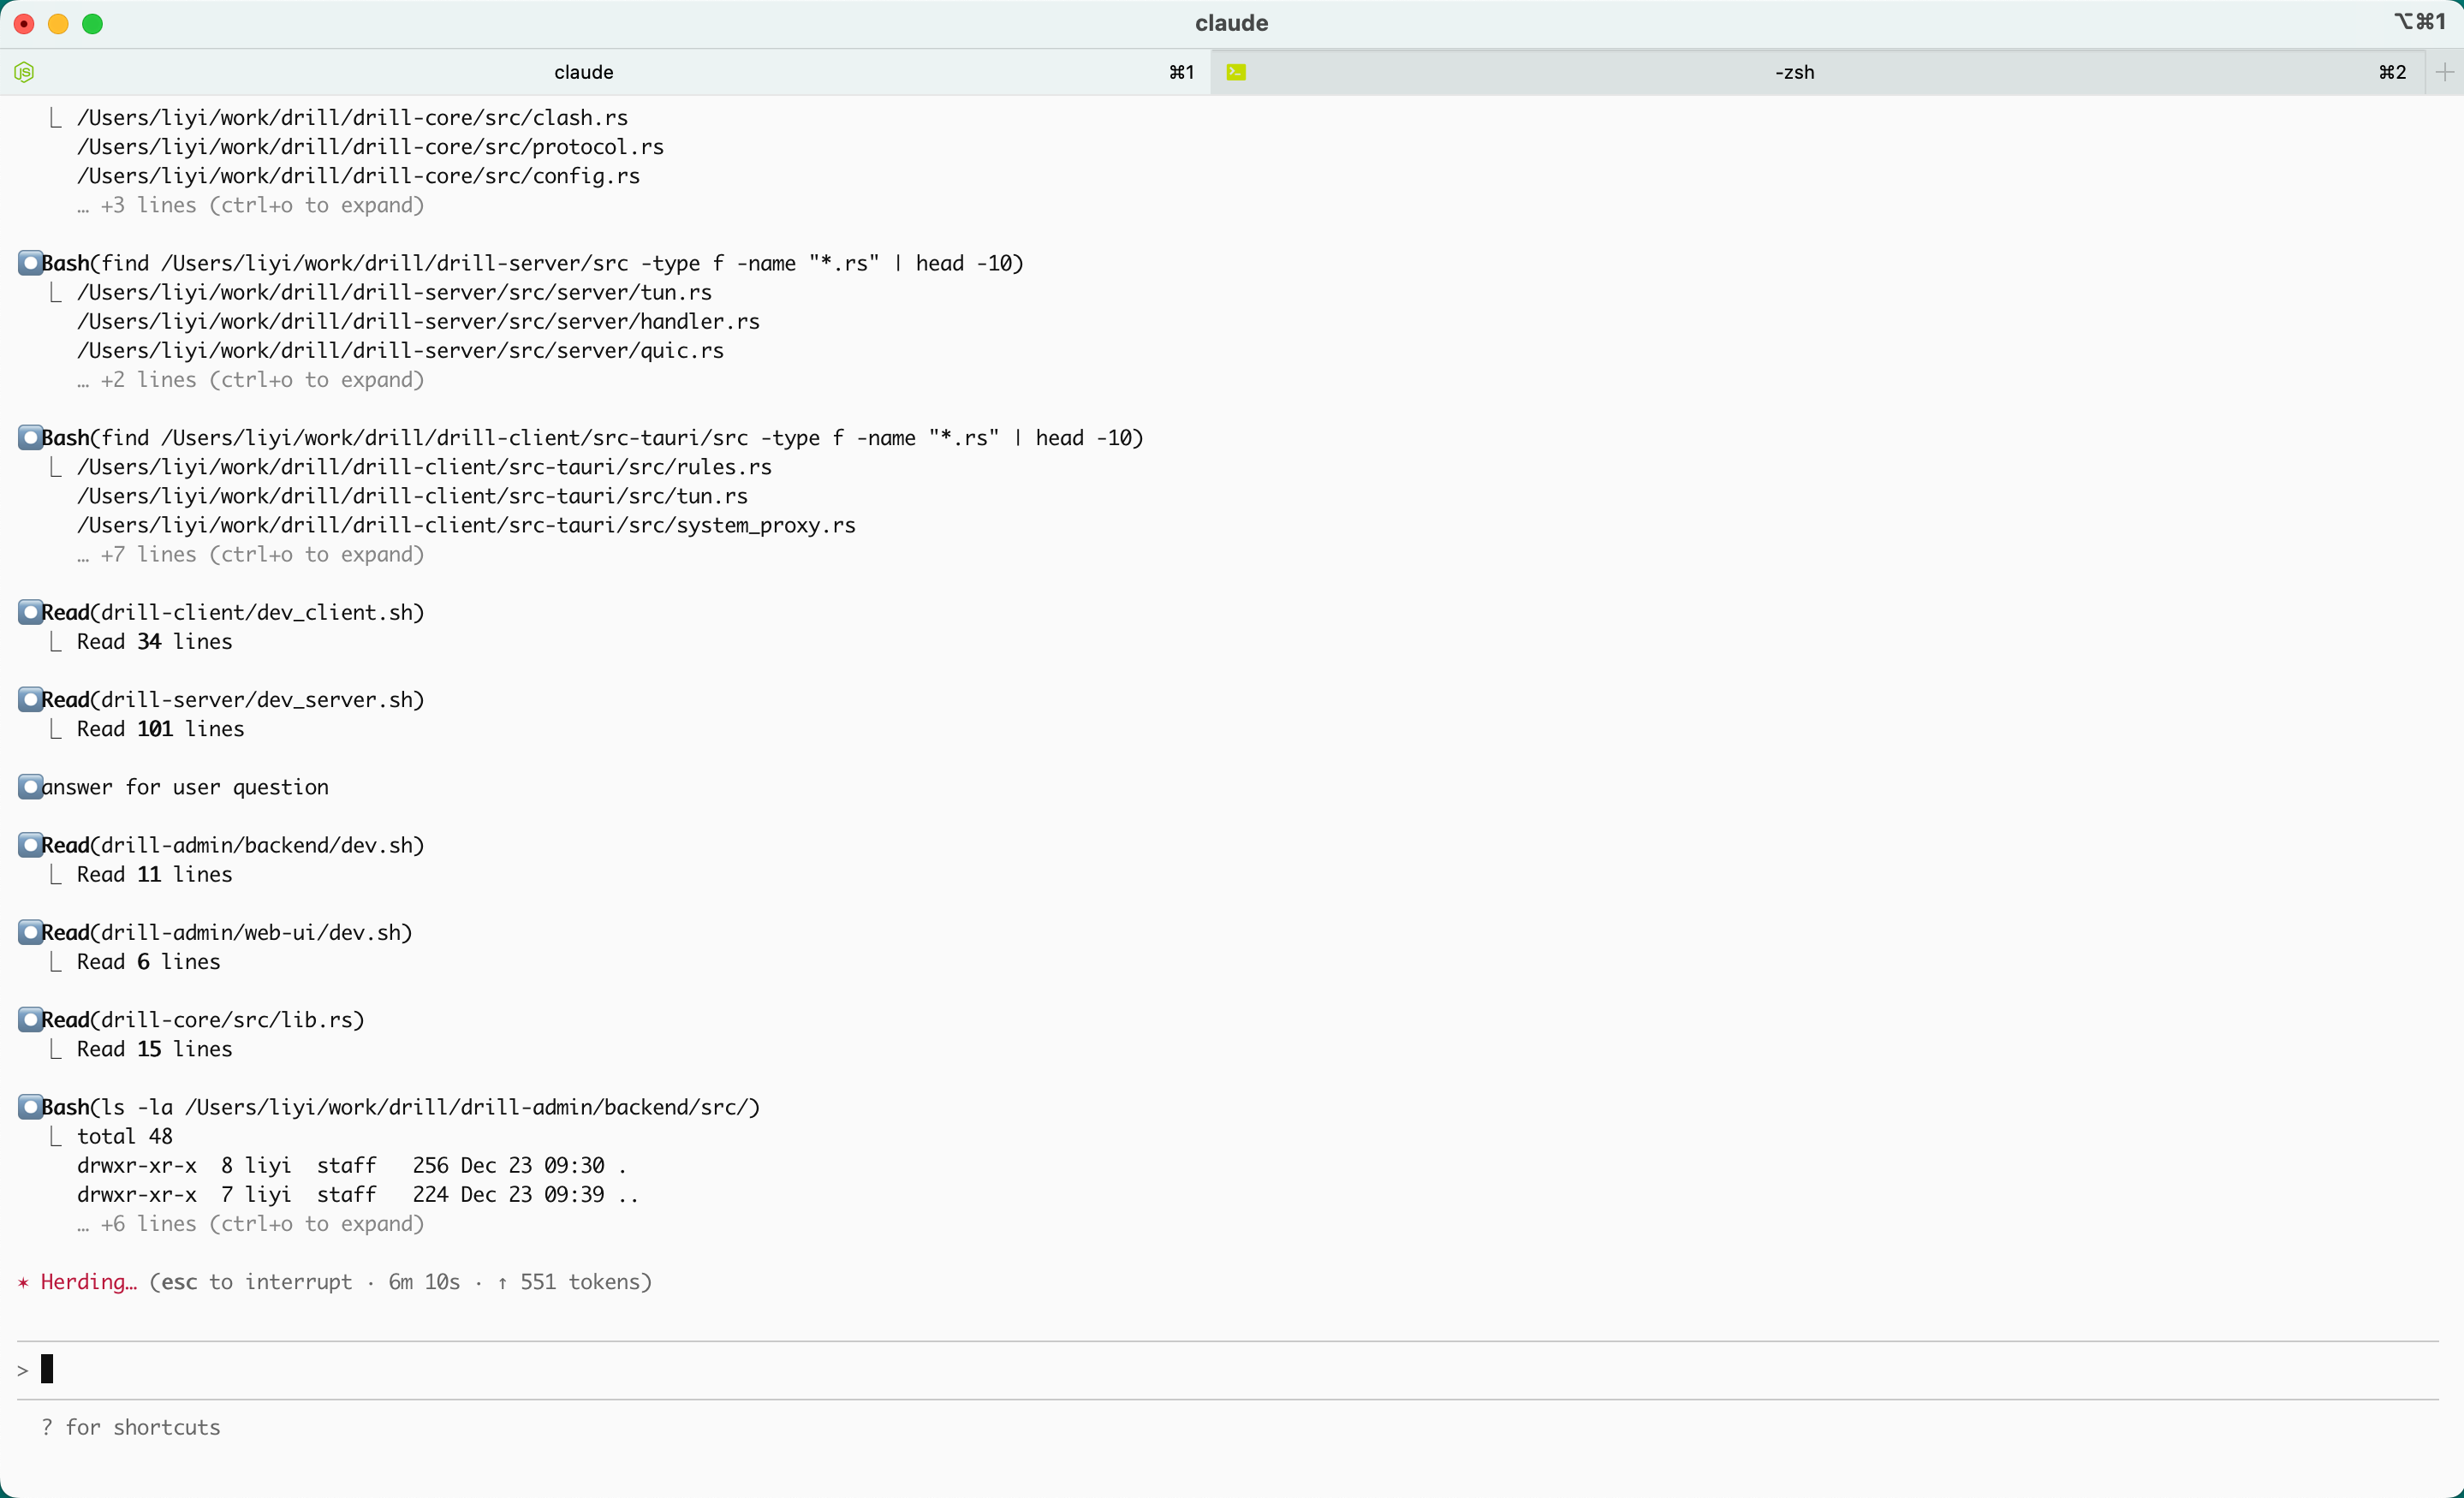2464x1498 pixels.
Task: Click bullet icon beside Read(drill-core/src/lib.rs)
Action: point(30,1020)
